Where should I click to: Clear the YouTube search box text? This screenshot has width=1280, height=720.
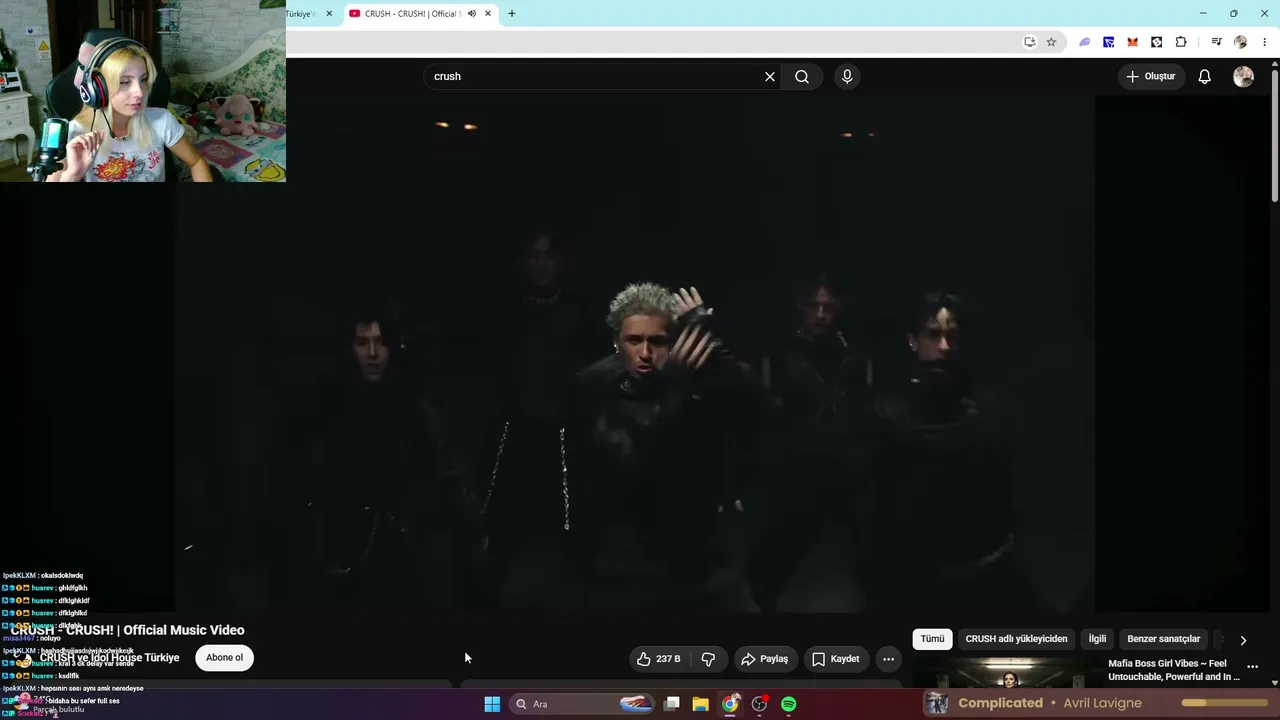tap(770, 77)
